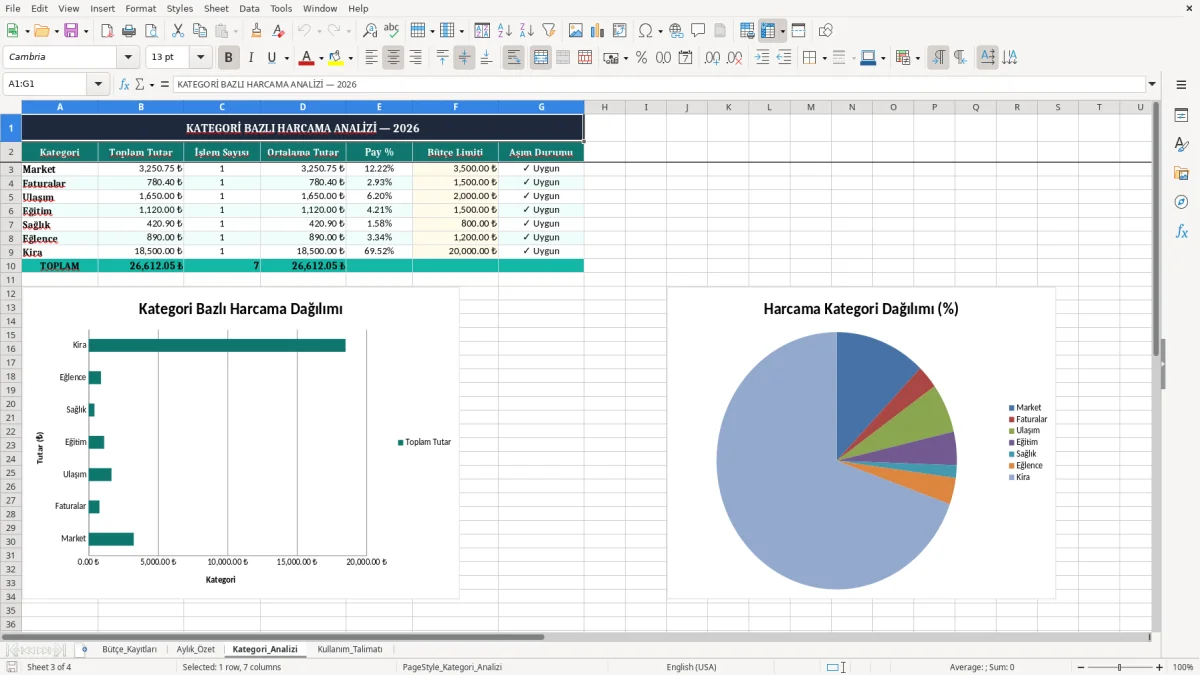Screen dimensions: 1200x675
Task: Toggle AutoFilter funnel icon
Action: (548, 31)
